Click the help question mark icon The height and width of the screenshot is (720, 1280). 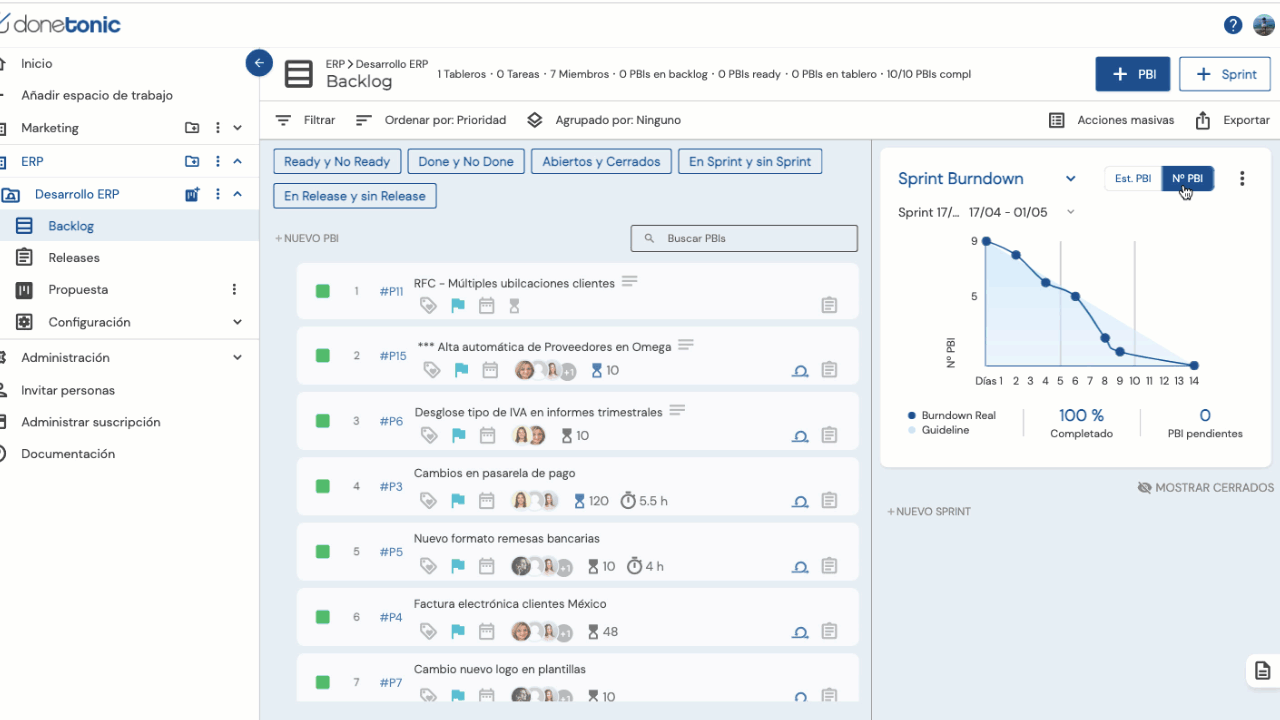coord(1233,25)
